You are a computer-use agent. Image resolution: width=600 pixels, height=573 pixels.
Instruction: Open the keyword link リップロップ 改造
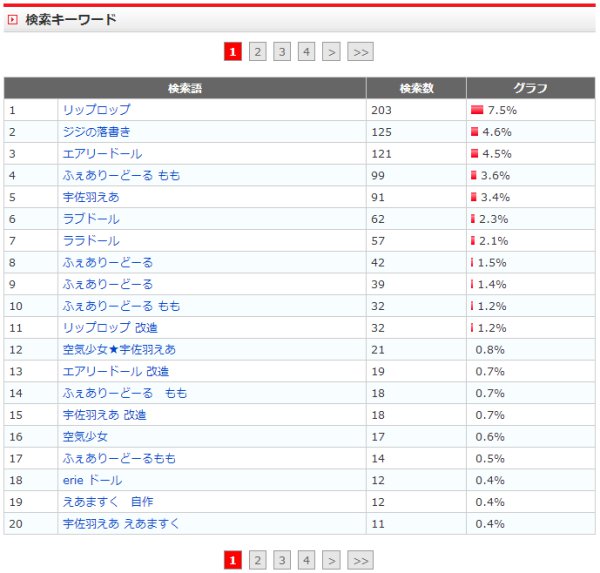click(110, 328)
